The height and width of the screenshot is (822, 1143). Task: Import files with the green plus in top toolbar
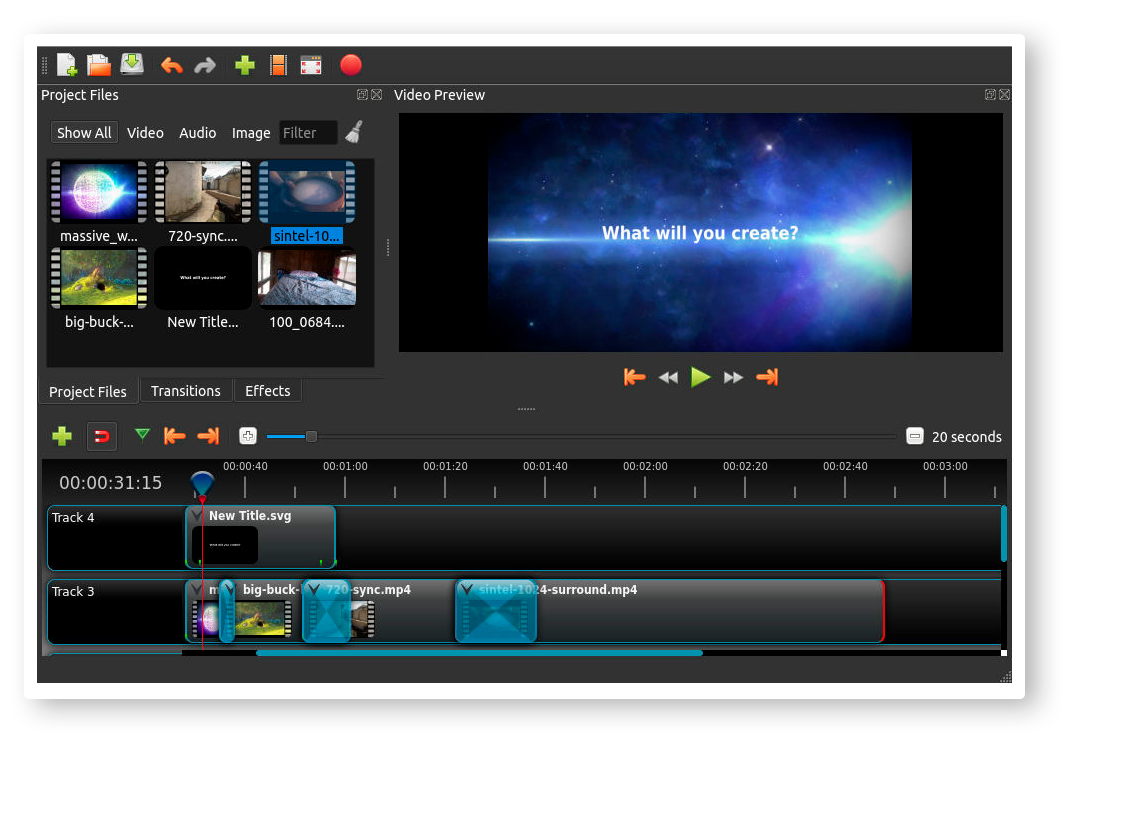point(245,66)
